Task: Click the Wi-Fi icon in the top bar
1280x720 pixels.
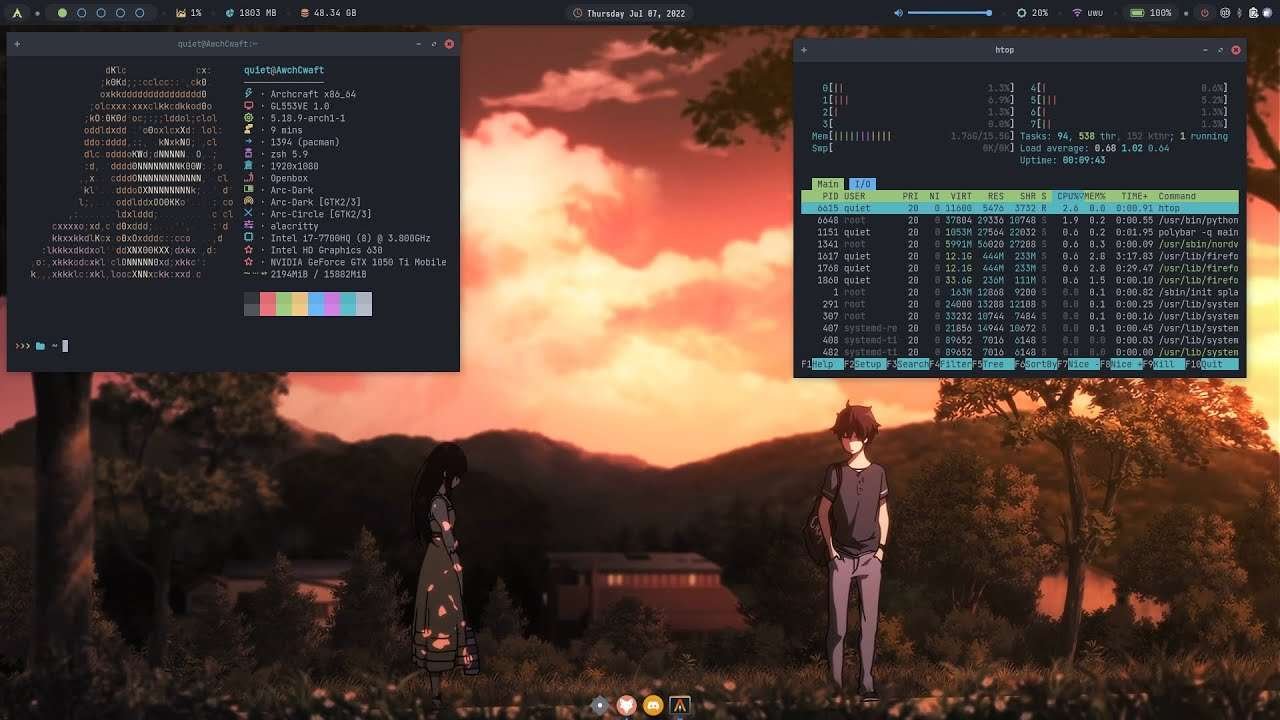Action: tap(1077, 13)
